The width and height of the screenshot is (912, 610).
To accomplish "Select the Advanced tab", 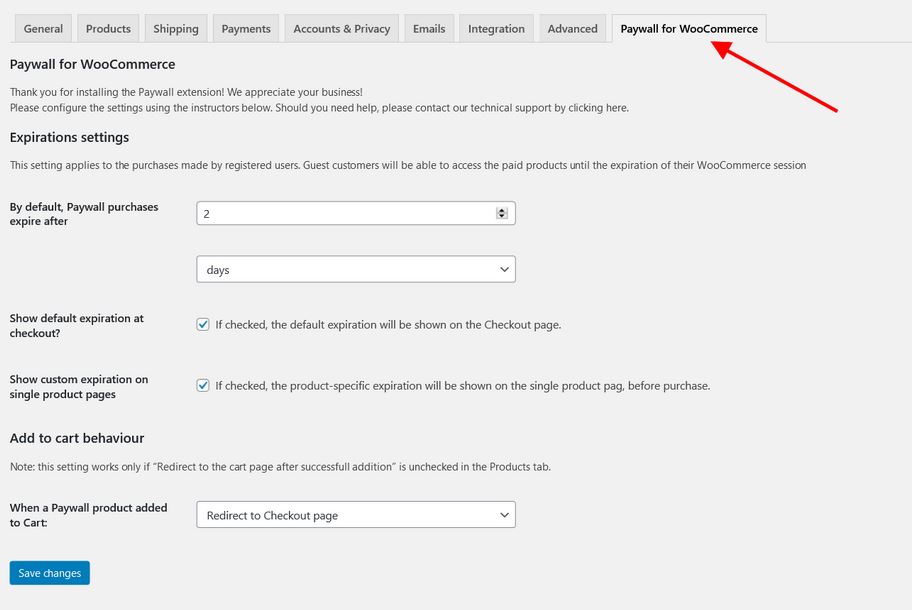I will click(x=572, y=28).
